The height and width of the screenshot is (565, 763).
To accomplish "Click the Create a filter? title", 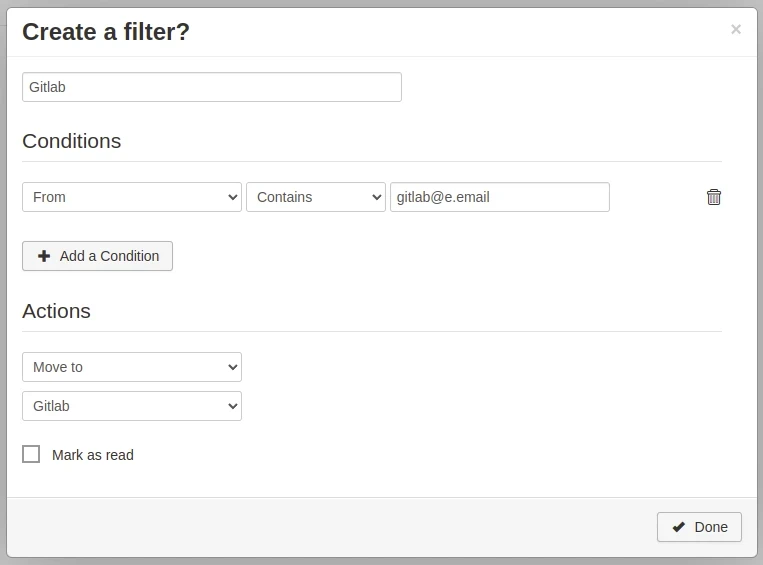I will [106, 32].
